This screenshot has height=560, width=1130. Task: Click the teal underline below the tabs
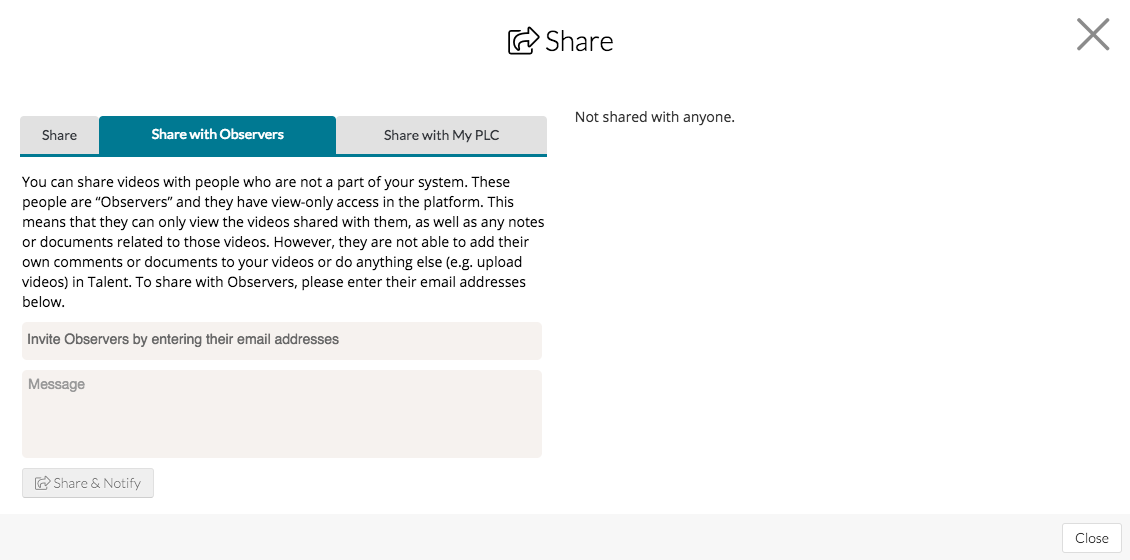tap(283, 156)
